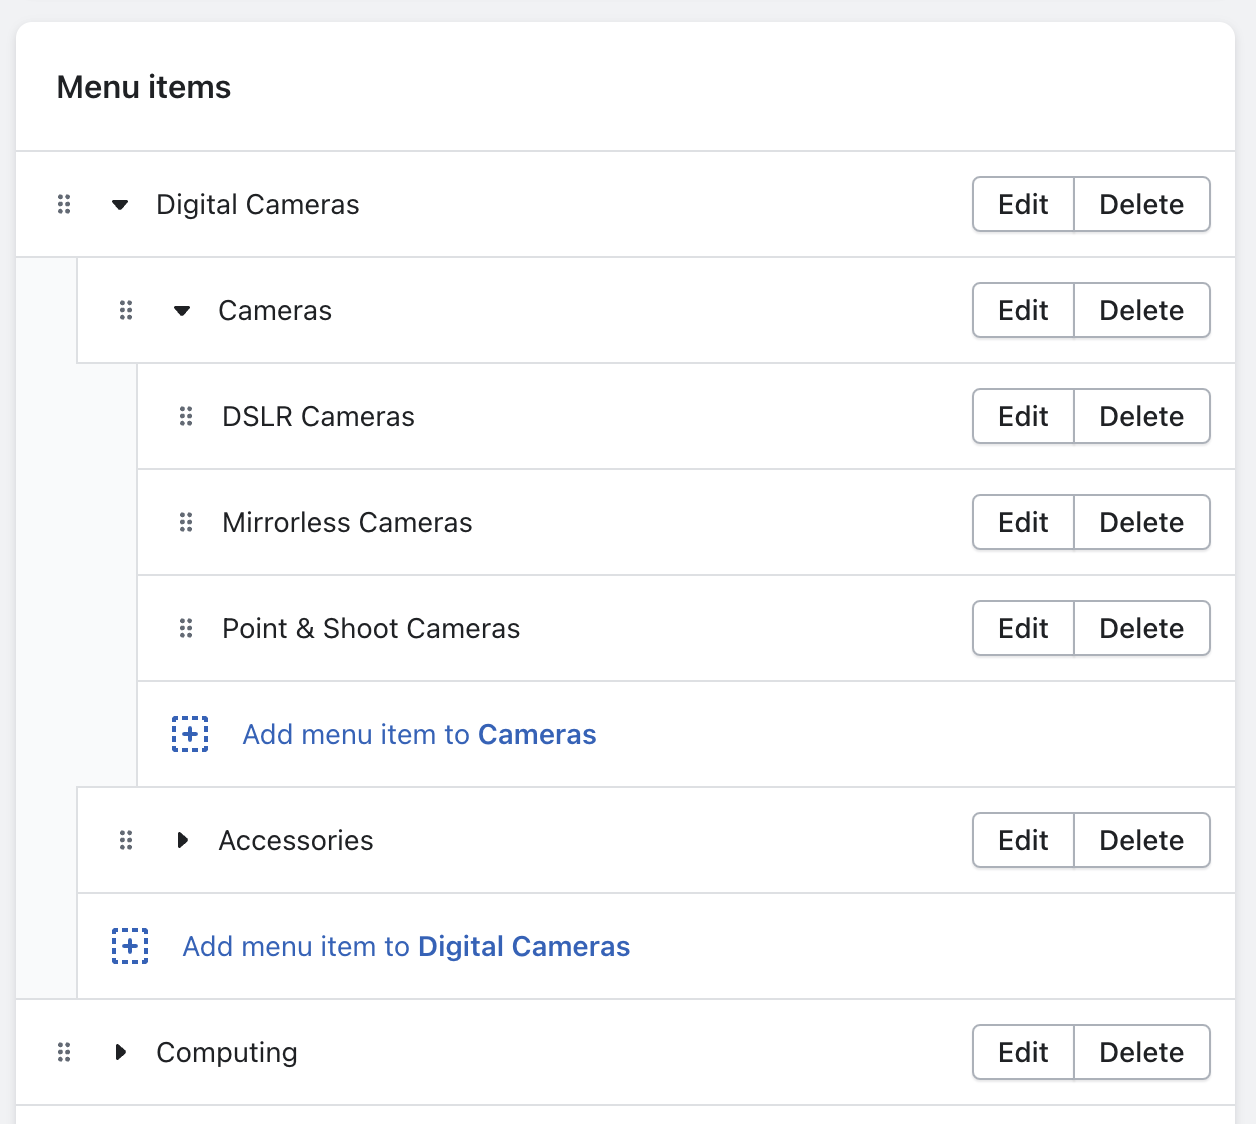Grab the drag handle beside Cameras

pyautogui.click(x=126, y=310)
